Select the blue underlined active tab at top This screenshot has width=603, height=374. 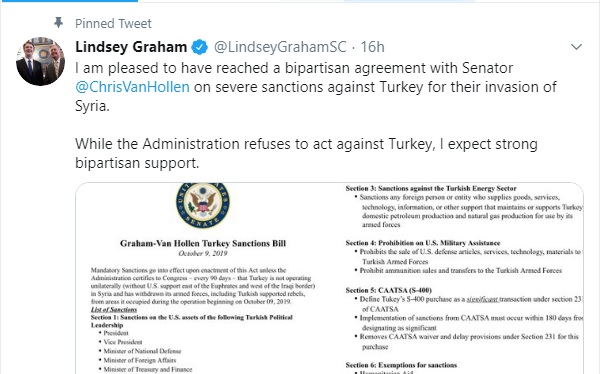click(x=68, y=1)
